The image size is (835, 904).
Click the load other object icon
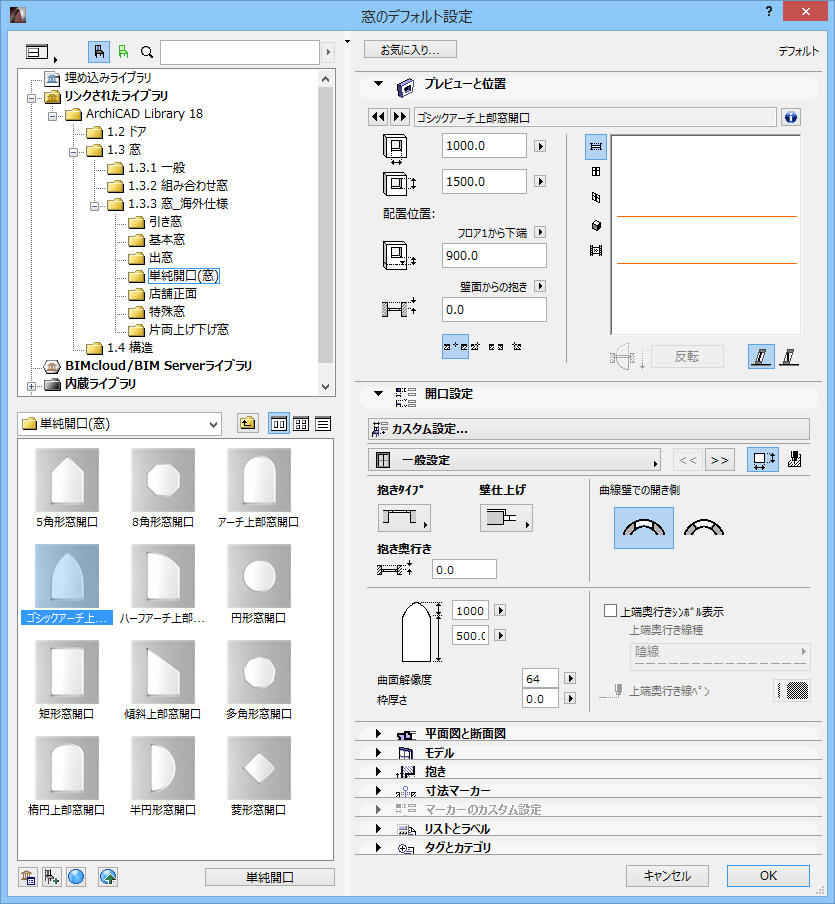[52, 877]
